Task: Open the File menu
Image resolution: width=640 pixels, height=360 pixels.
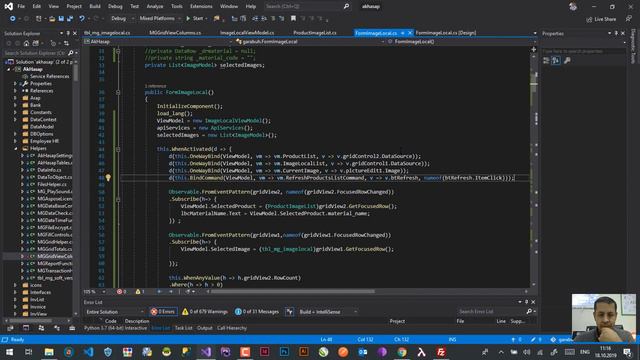Action: pos(21,6)
